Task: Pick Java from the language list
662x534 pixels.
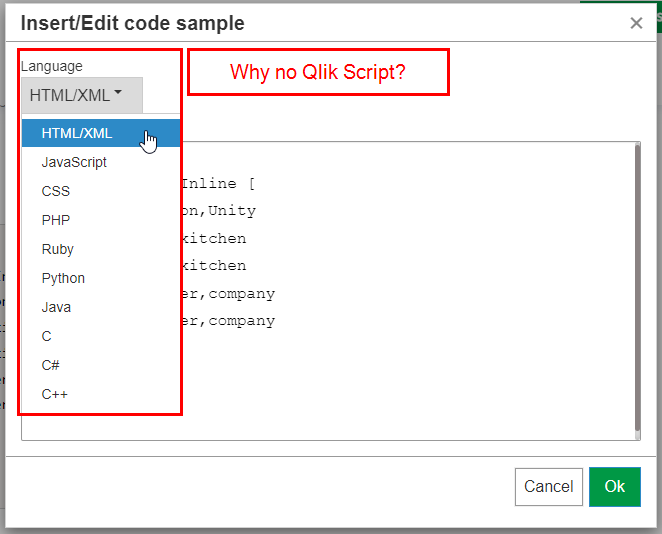Action: [x=56, y=307]
